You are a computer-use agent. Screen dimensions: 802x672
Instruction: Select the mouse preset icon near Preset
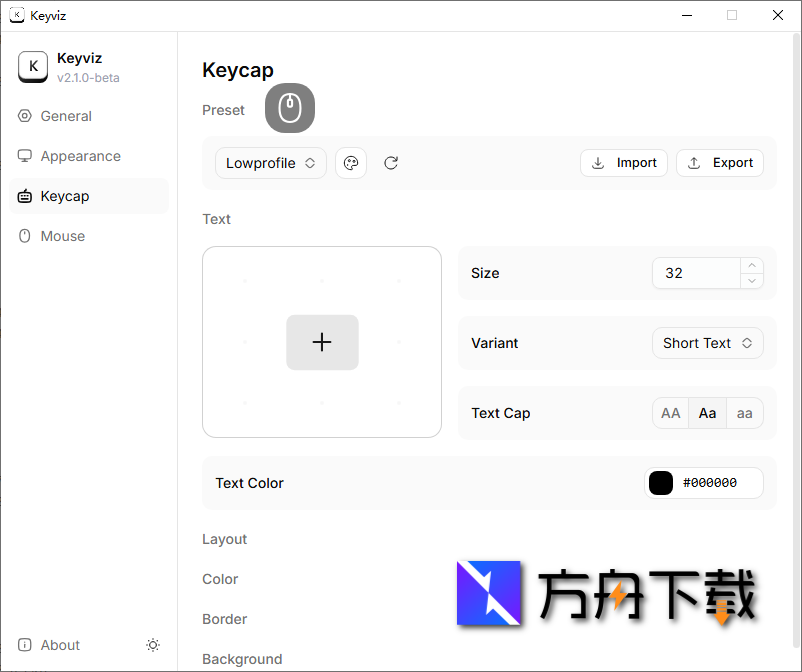[x=289, y=108]
